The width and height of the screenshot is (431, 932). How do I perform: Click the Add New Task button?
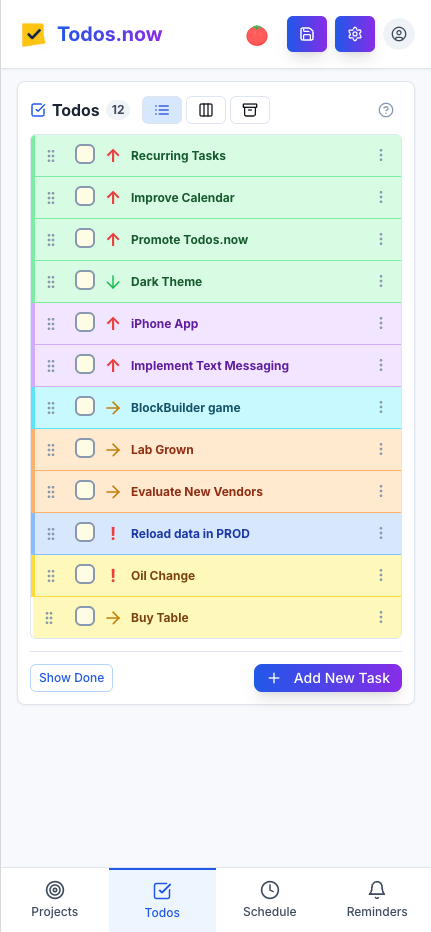coord(328,678)
